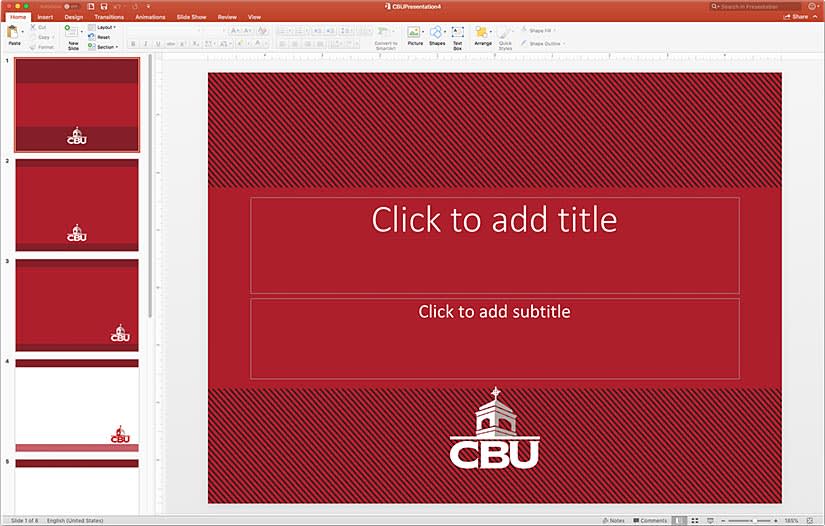The height and width of the screenshot is (526, 825).
Task: Collapse the ribbon with the chevron near Share
Action: [816, 17]
